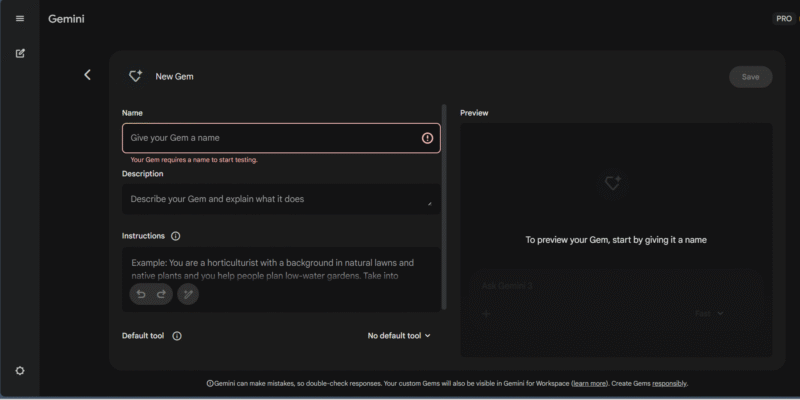This screenshot has width=800, height=400.
Task: Click the Description resize handle corner
Action: [x=430, y=204]
